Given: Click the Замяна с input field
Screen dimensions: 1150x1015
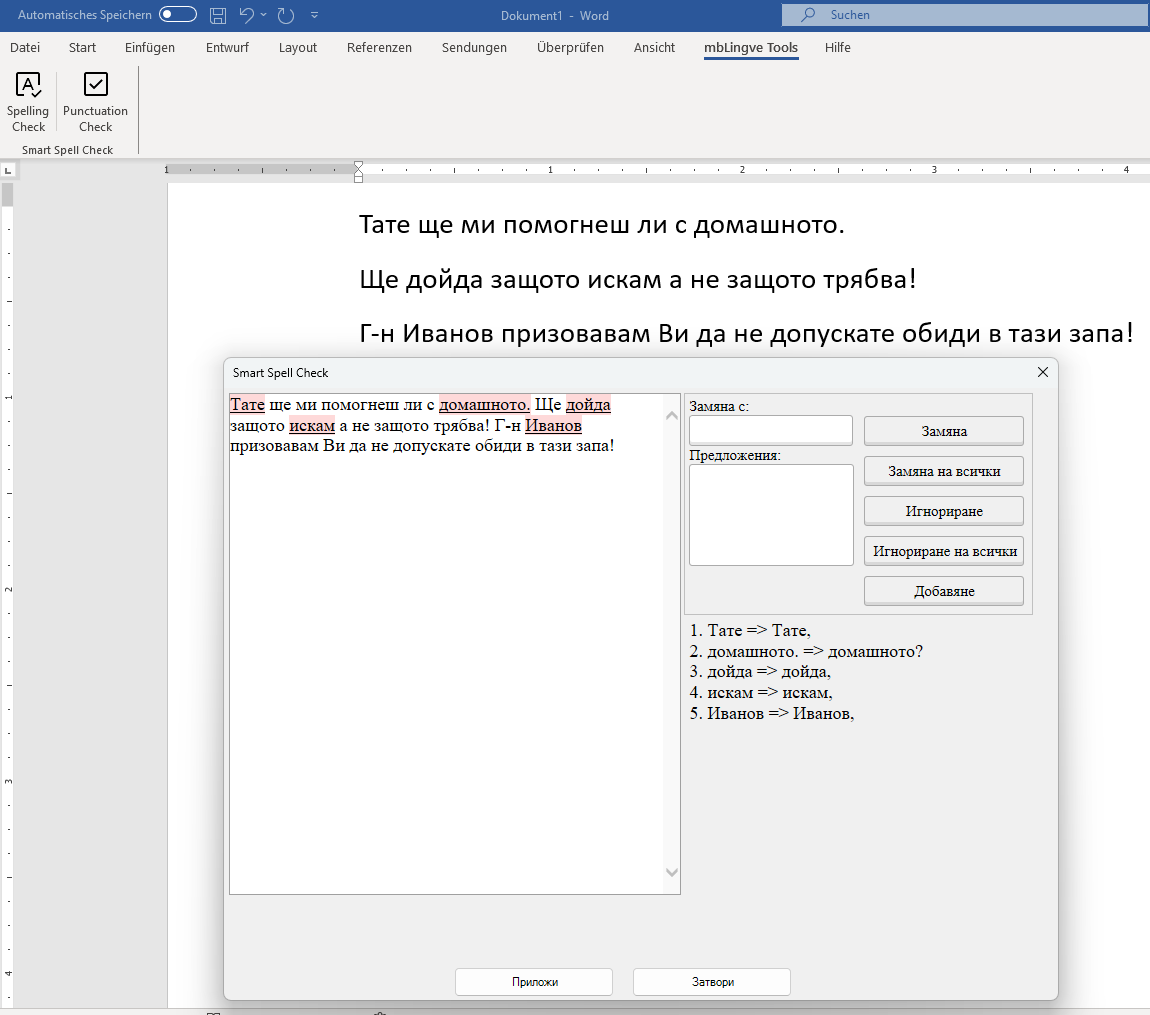Looking at the screenshot, I should (771, 430).
